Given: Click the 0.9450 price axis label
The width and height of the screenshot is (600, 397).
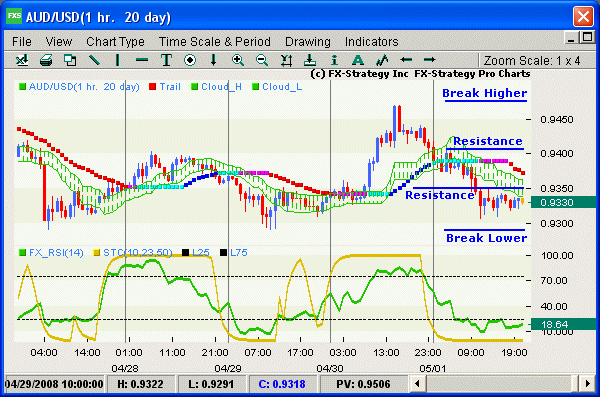Looking at the screenshot, I should click(x=557, y=119).
